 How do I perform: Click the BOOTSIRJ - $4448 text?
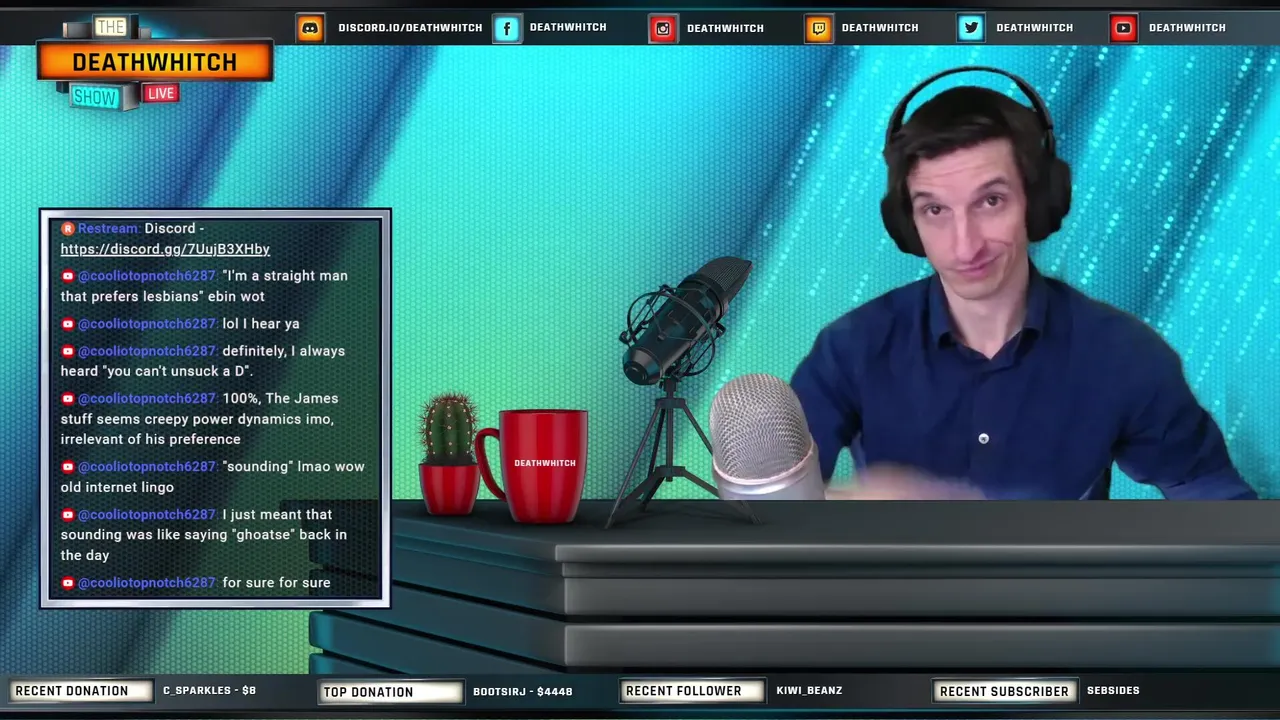523,692
